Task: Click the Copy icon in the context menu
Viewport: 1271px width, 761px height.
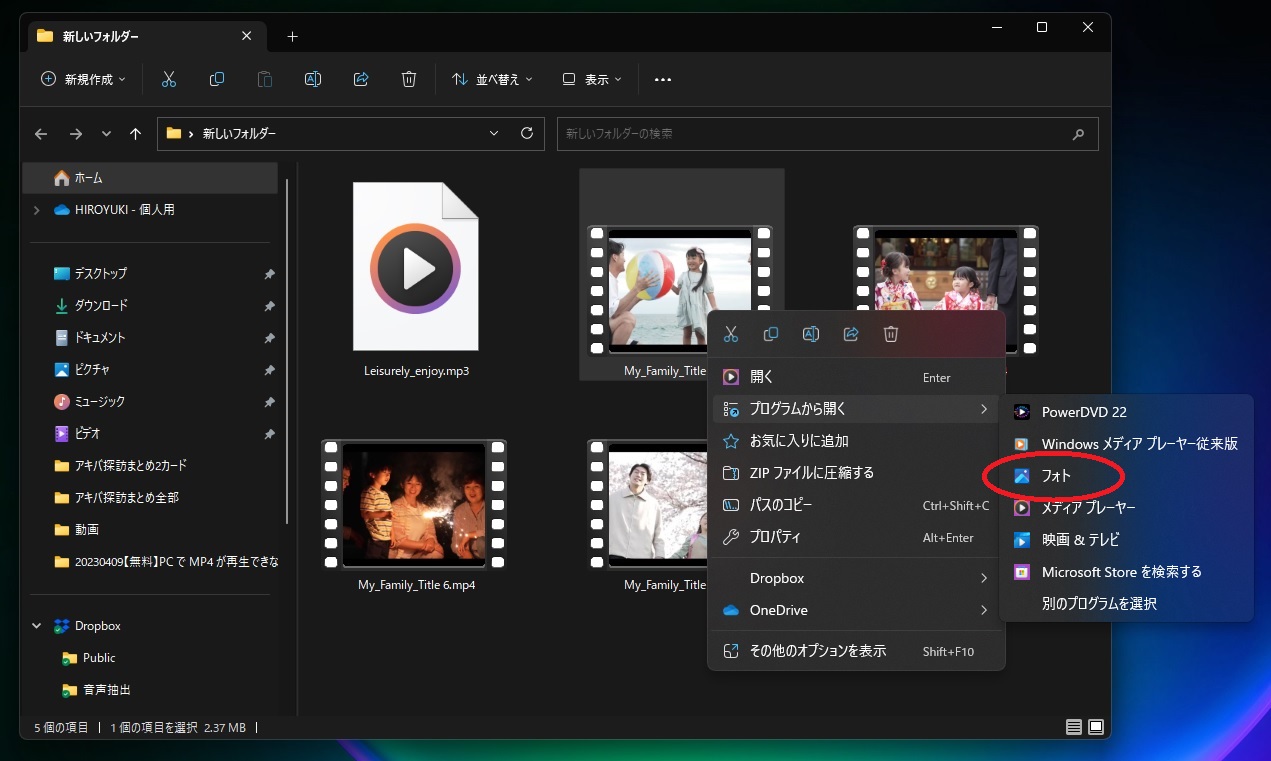Action: tap(771, 334)
